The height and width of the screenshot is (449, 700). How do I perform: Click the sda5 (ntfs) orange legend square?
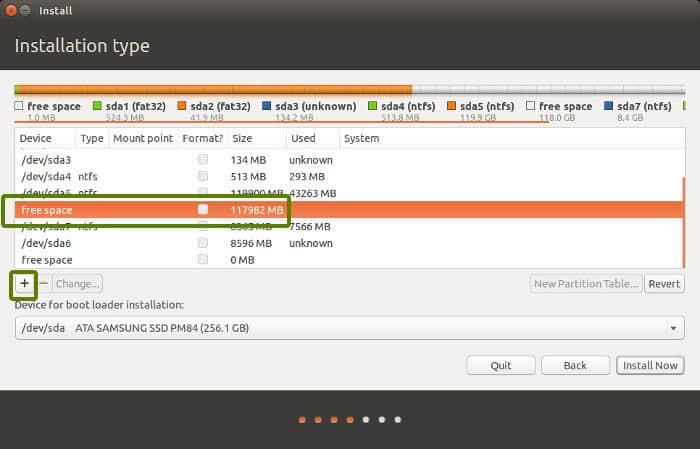(451, 106)
